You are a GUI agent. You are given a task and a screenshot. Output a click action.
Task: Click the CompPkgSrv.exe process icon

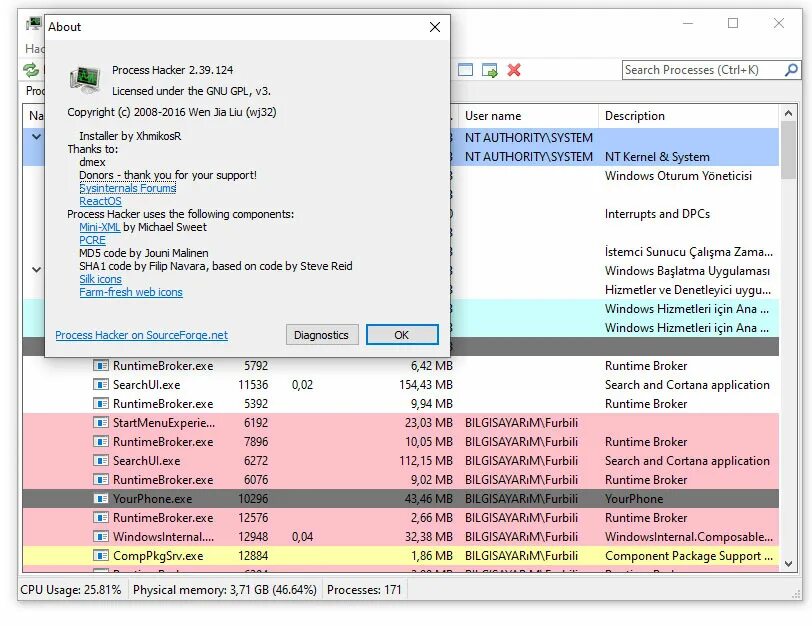[101, 556]
